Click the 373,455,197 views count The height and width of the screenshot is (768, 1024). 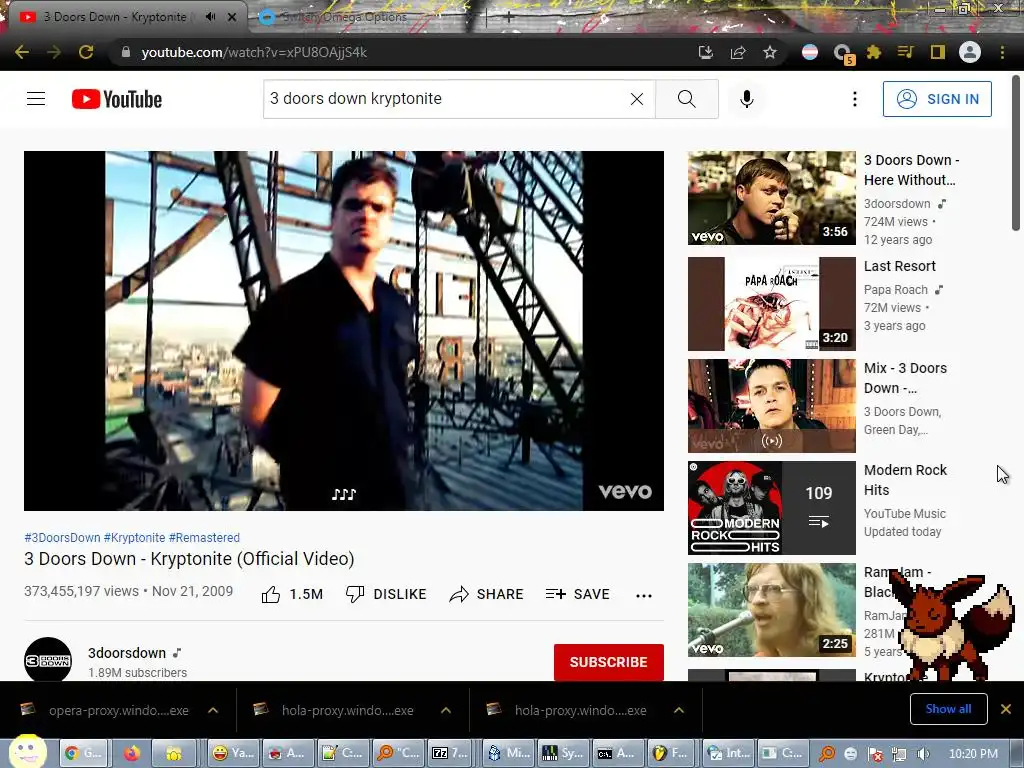coord(82,591)
